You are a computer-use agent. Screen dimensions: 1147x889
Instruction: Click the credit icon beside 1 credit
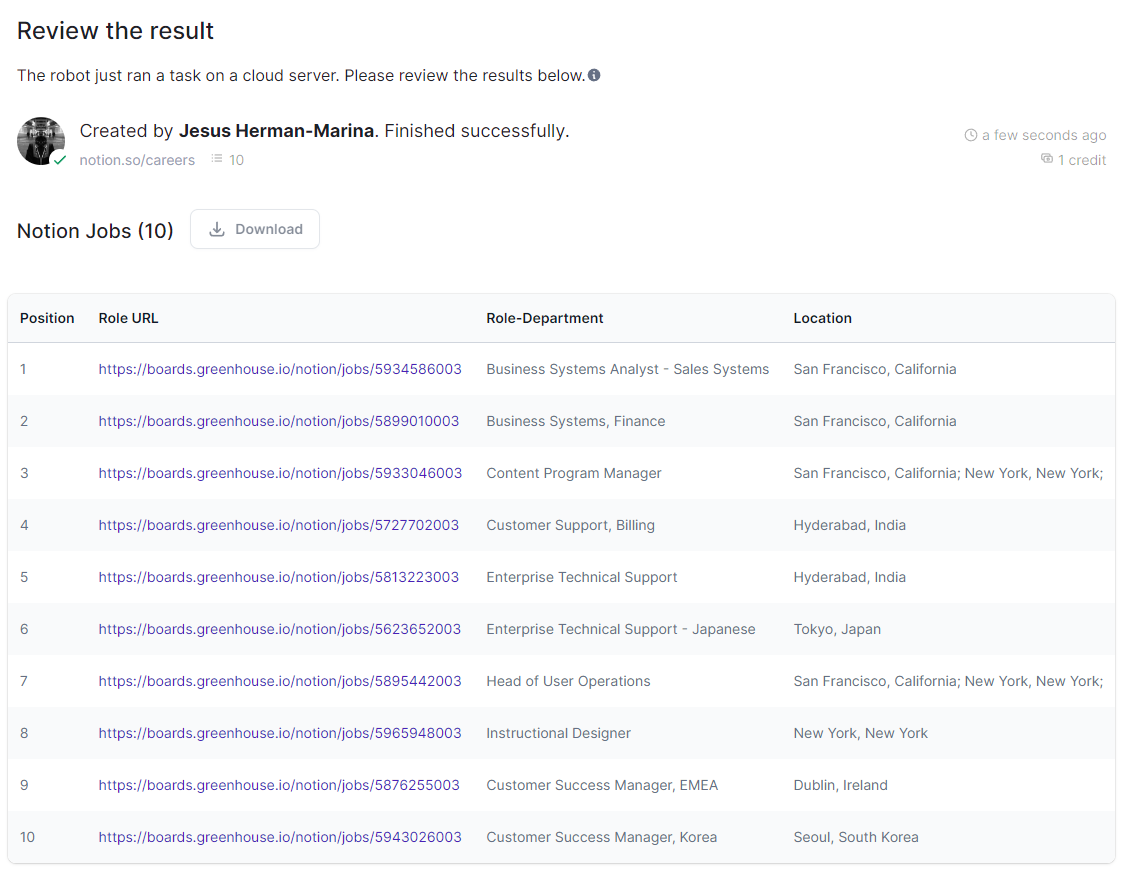pos(1047,159)
